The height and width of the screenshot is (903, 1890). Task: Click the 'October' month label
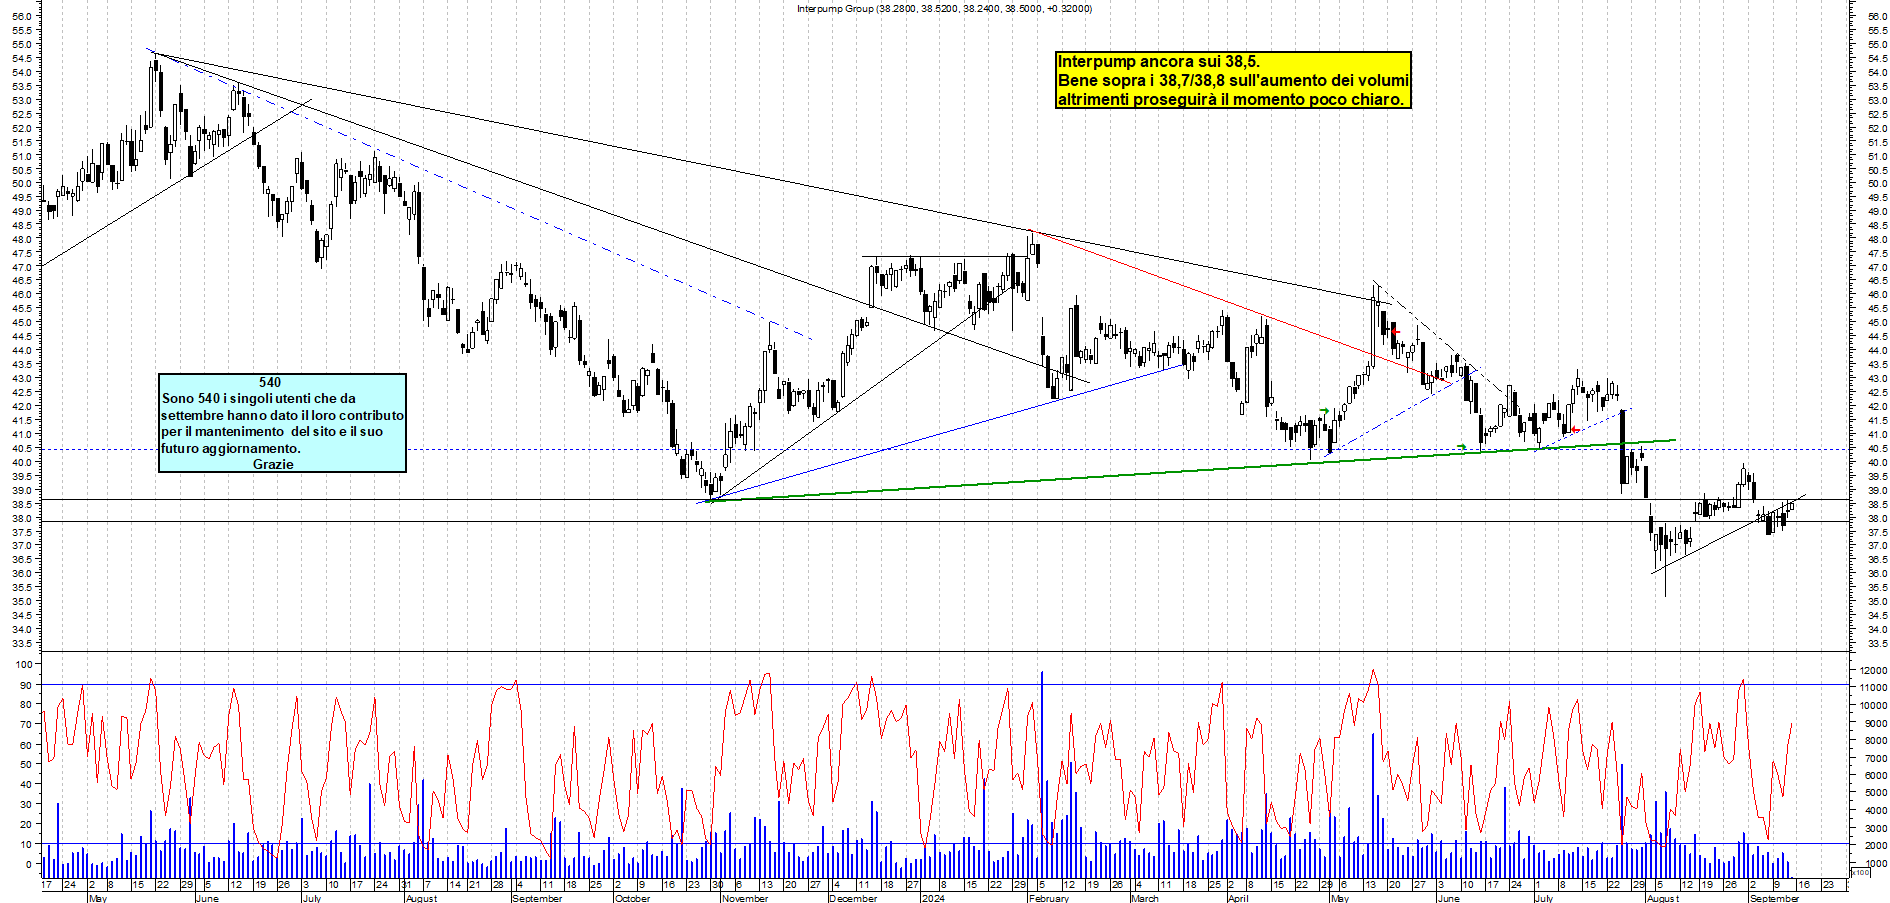point(632,898)
